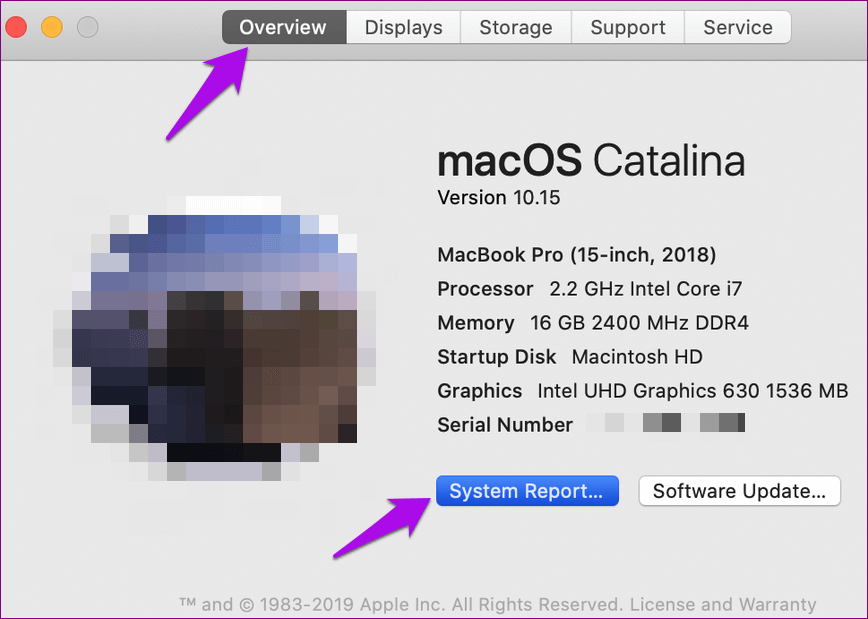868x619 pixels.
Task: Select the Storage tab
Action: pyautogui.click(x=514, y=27)
